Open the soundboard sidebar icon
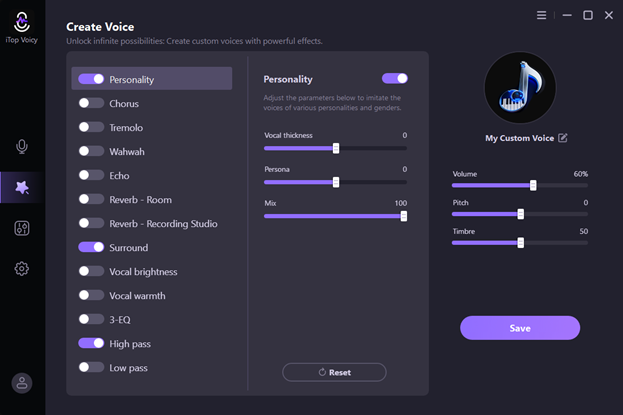This screenshot has height=415, width=623. pos(22,228)
